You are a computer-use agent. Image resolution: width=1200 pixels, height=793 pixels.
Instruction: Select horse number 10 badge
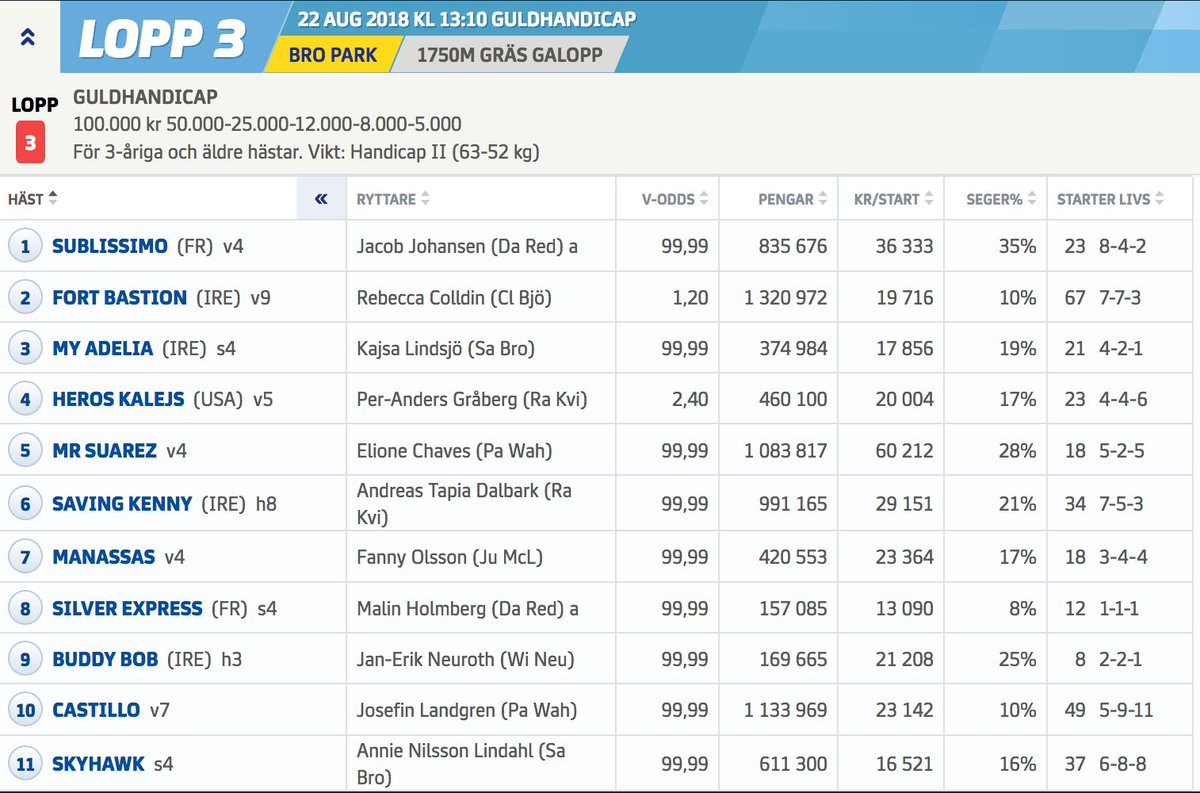pyautogui.click(x=26, y=711)
